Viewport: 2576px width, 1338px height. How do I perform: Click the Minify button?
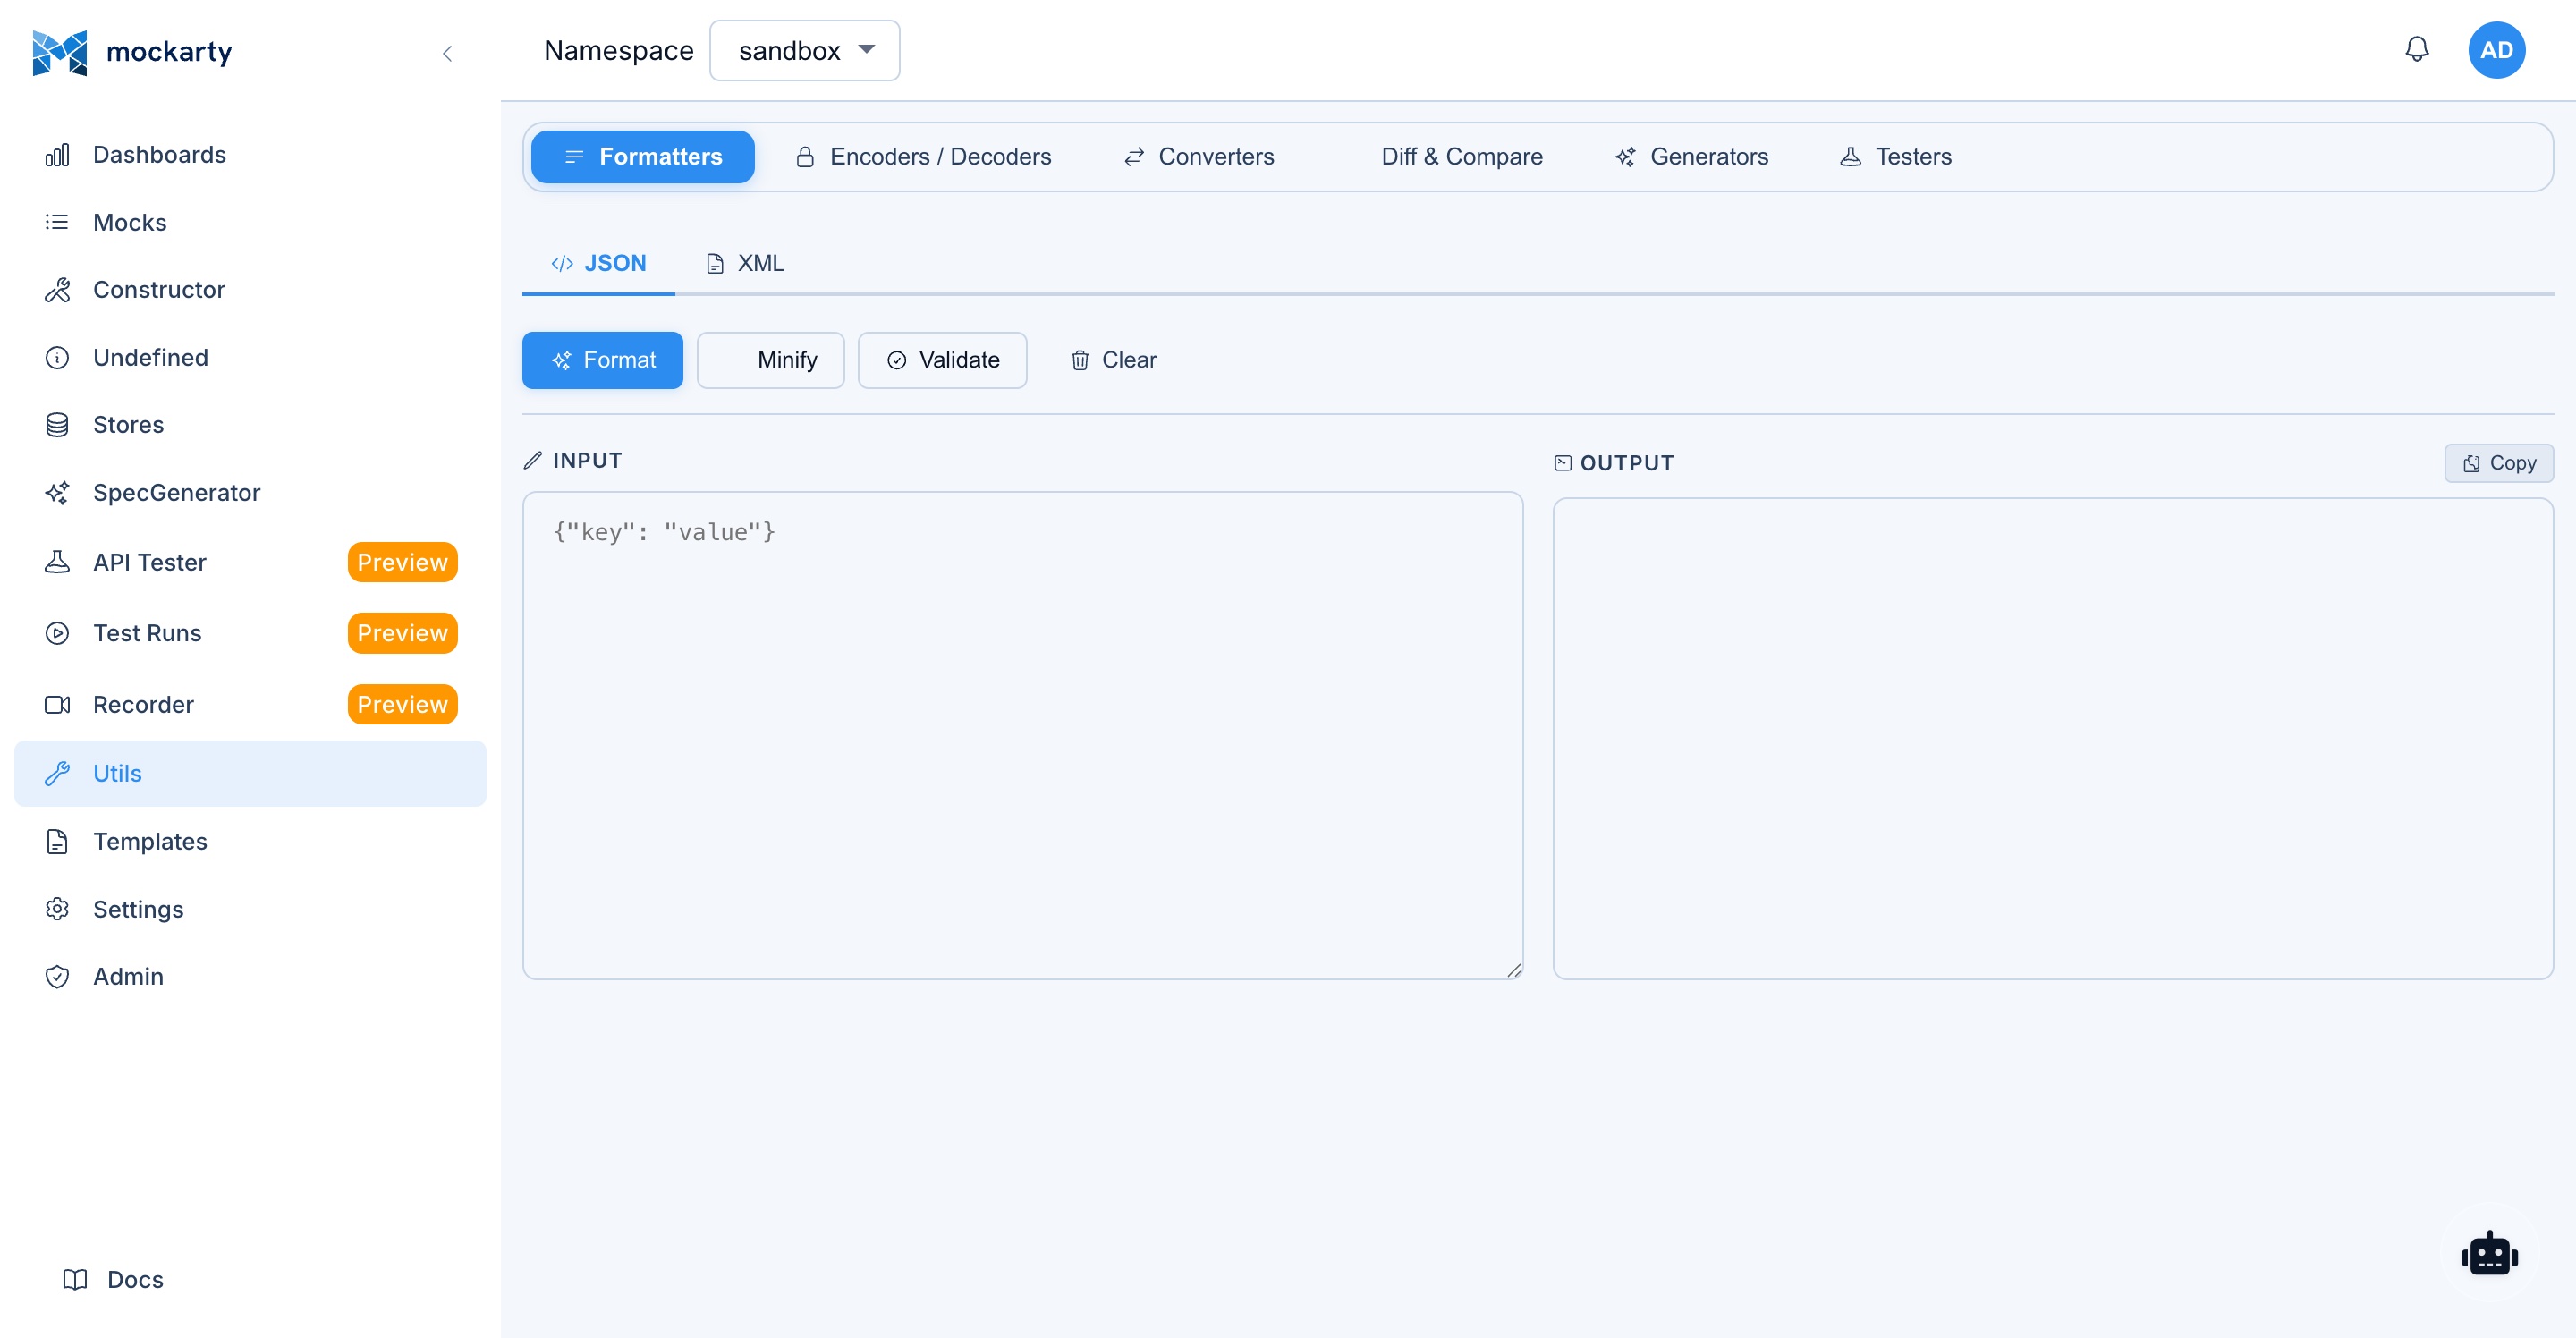770,360
